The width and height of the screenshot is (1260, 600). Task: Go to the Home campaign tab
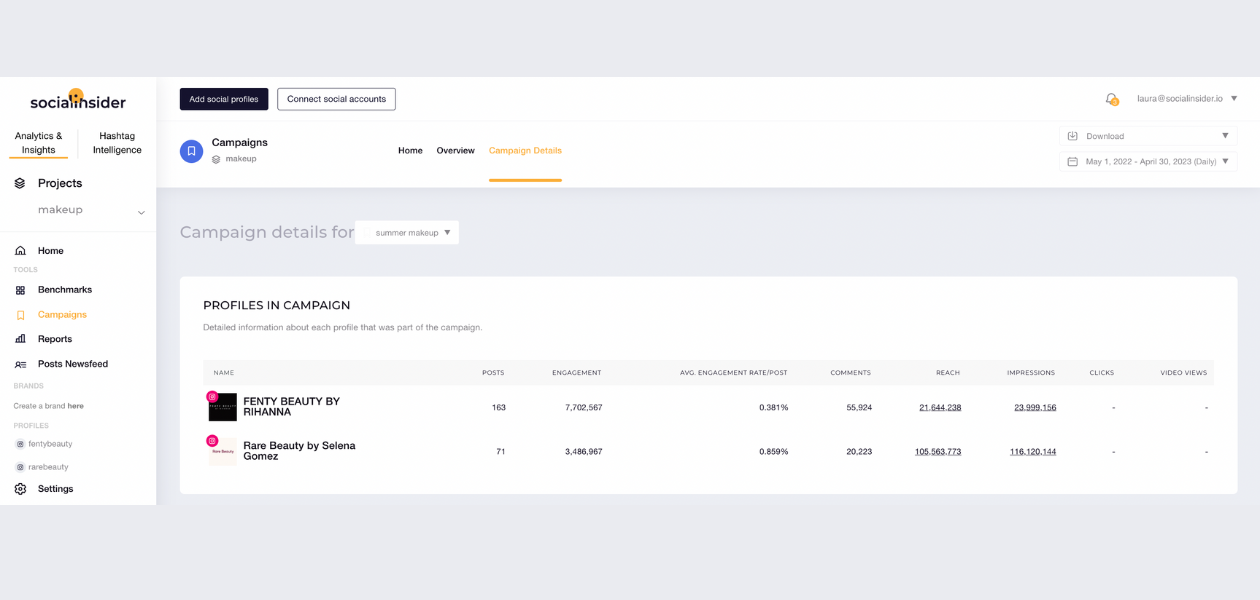pos(410,151)
